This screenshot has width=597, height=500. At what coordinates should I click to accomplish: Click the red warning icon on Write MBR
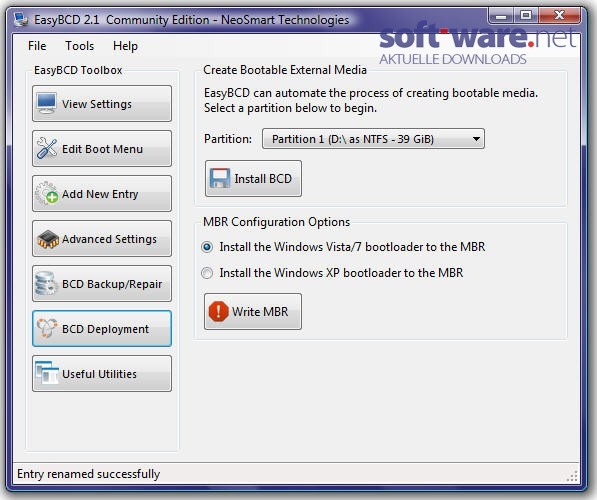click(219, 312)
